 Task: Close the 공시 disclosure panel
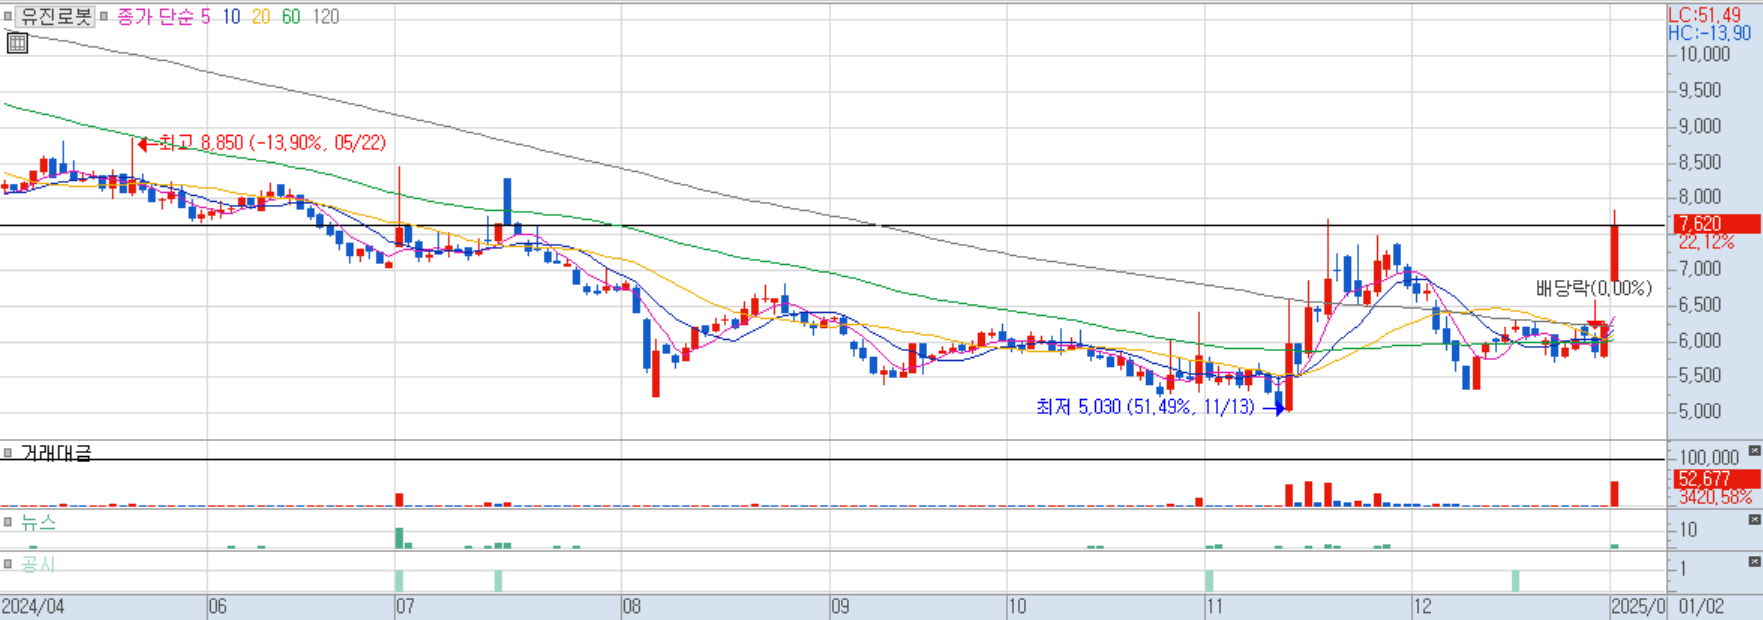click(x=1754, y=562)
